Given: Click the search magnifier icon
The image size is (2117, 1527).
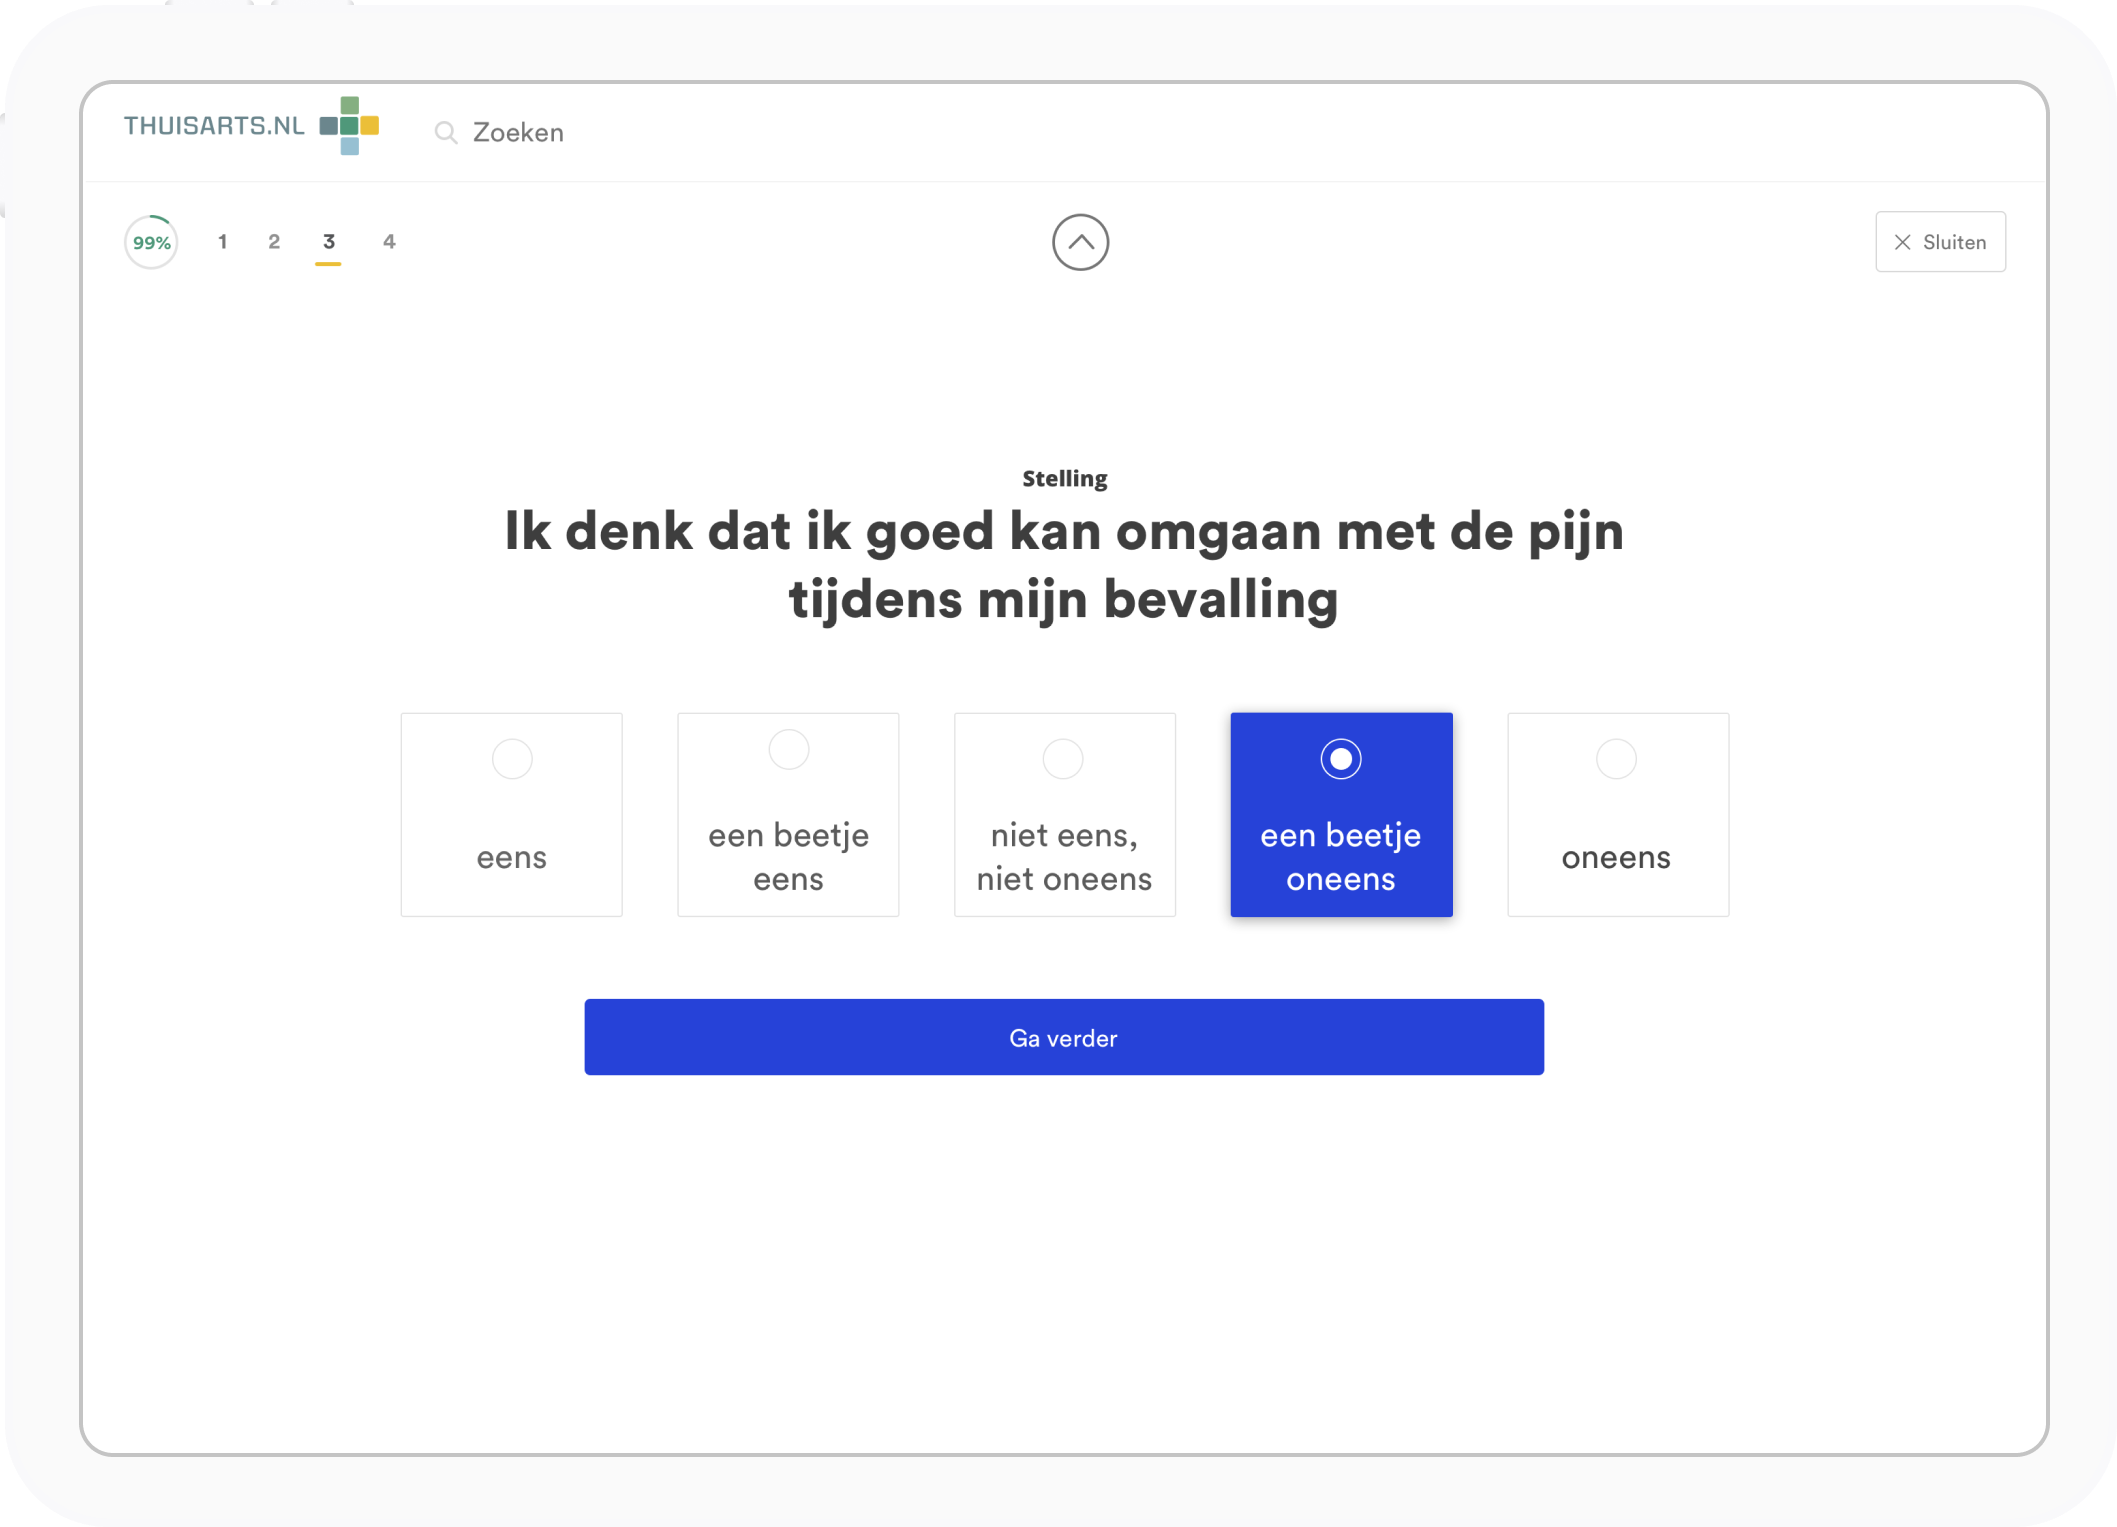Looking at the screenshot, I should tap(446, 133).
